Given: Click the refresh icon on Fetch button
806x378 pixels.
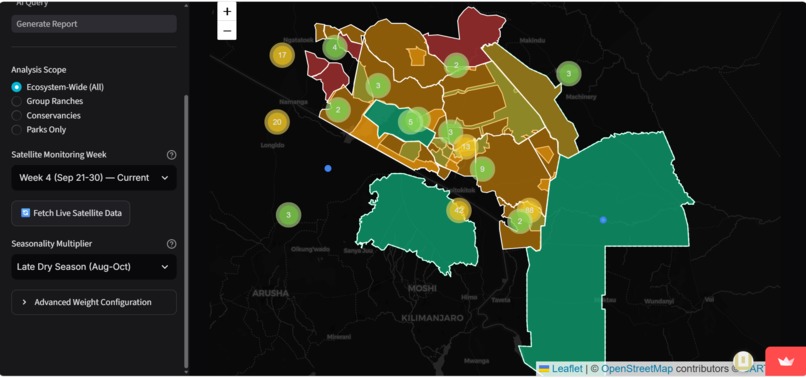Looking at the screenshot, I should coord(25,213).
